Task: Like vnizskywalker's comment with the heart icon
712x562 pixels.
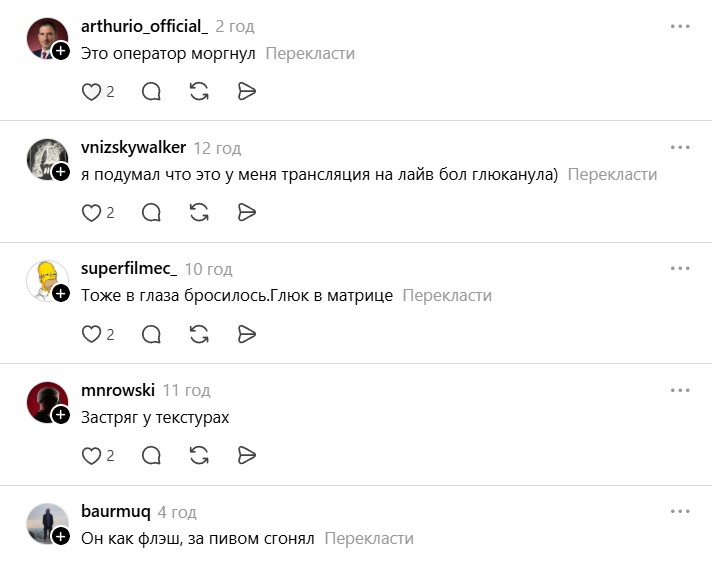Action: (91, 213)
